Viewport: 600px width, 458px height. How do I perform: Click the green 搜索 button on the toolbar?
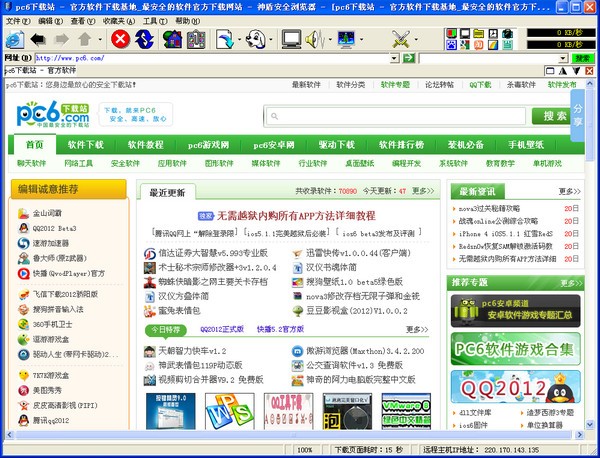click(582, 58)
